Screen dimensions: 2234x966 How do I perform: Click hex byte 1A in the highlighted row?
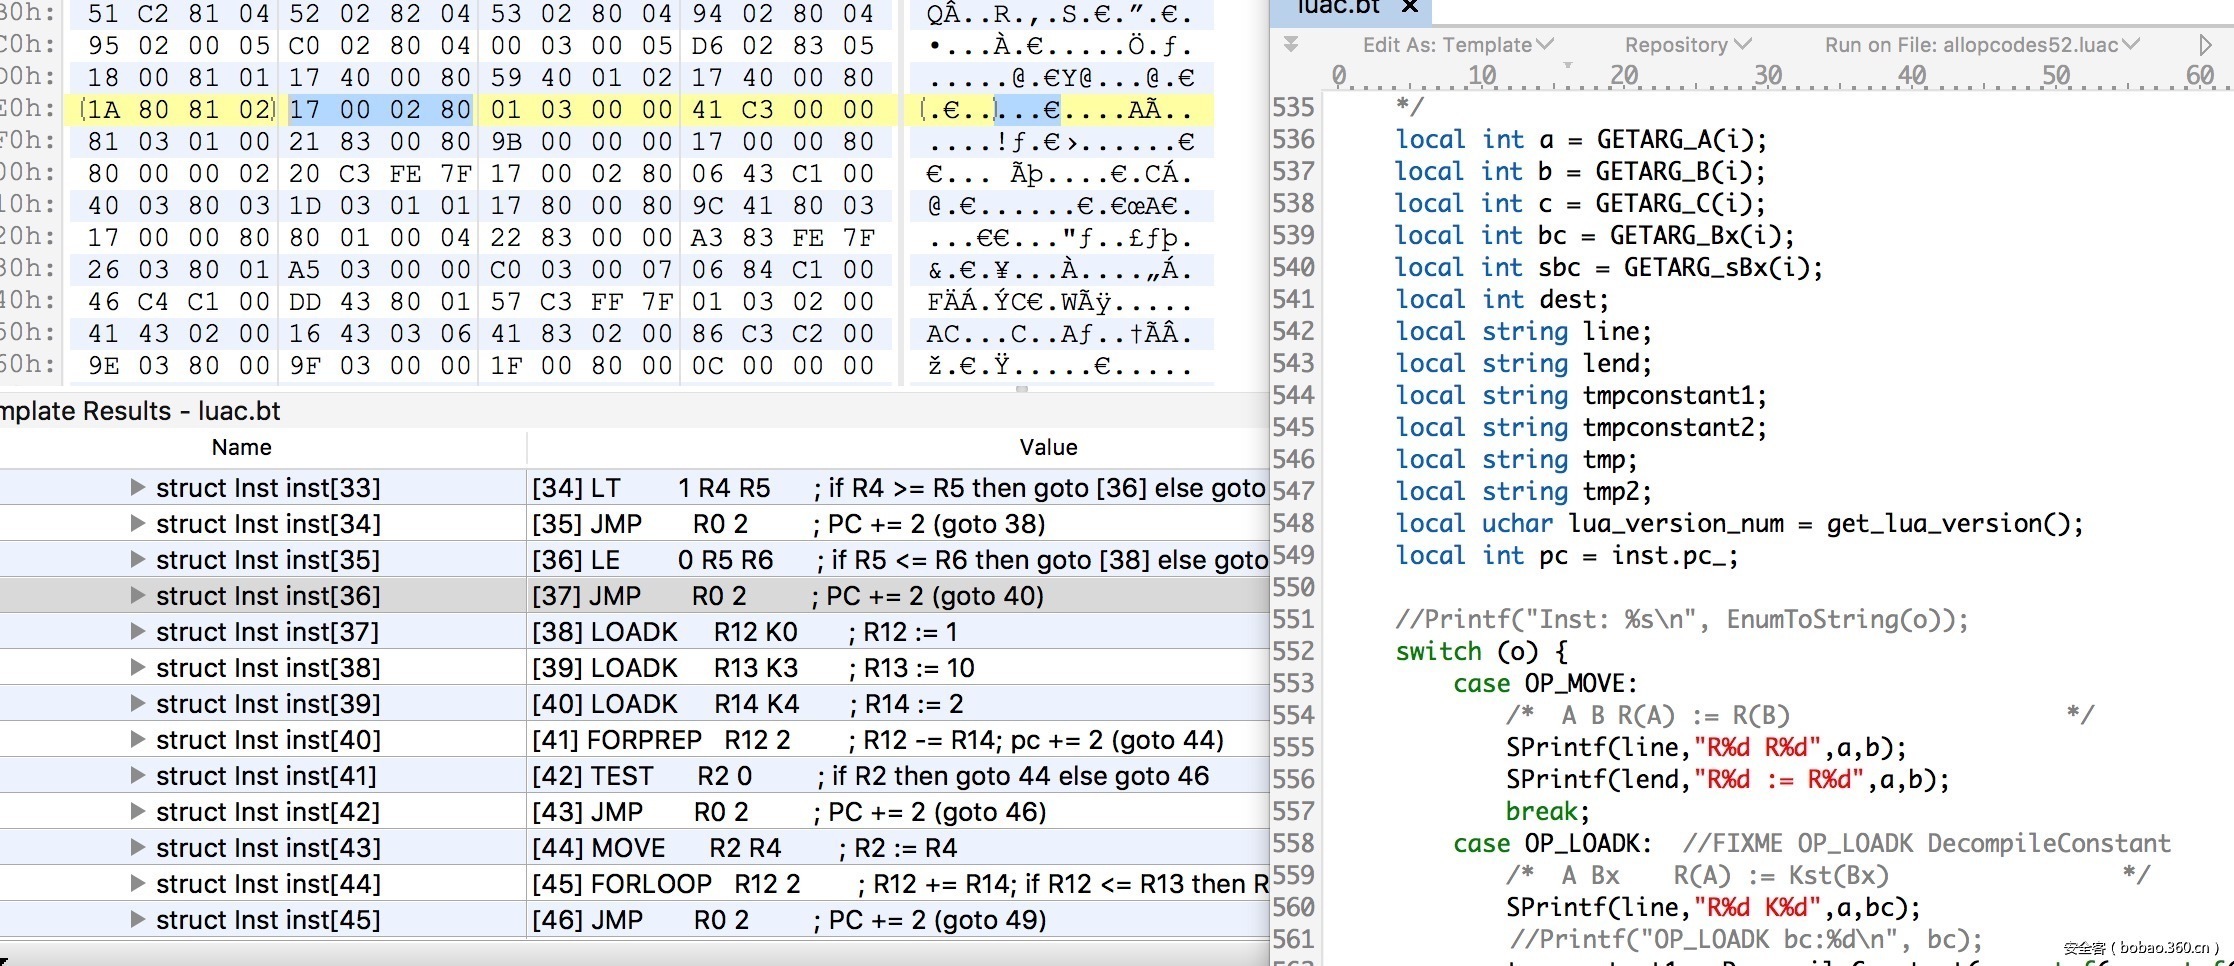pyautogui.click(x=103, y=110)
